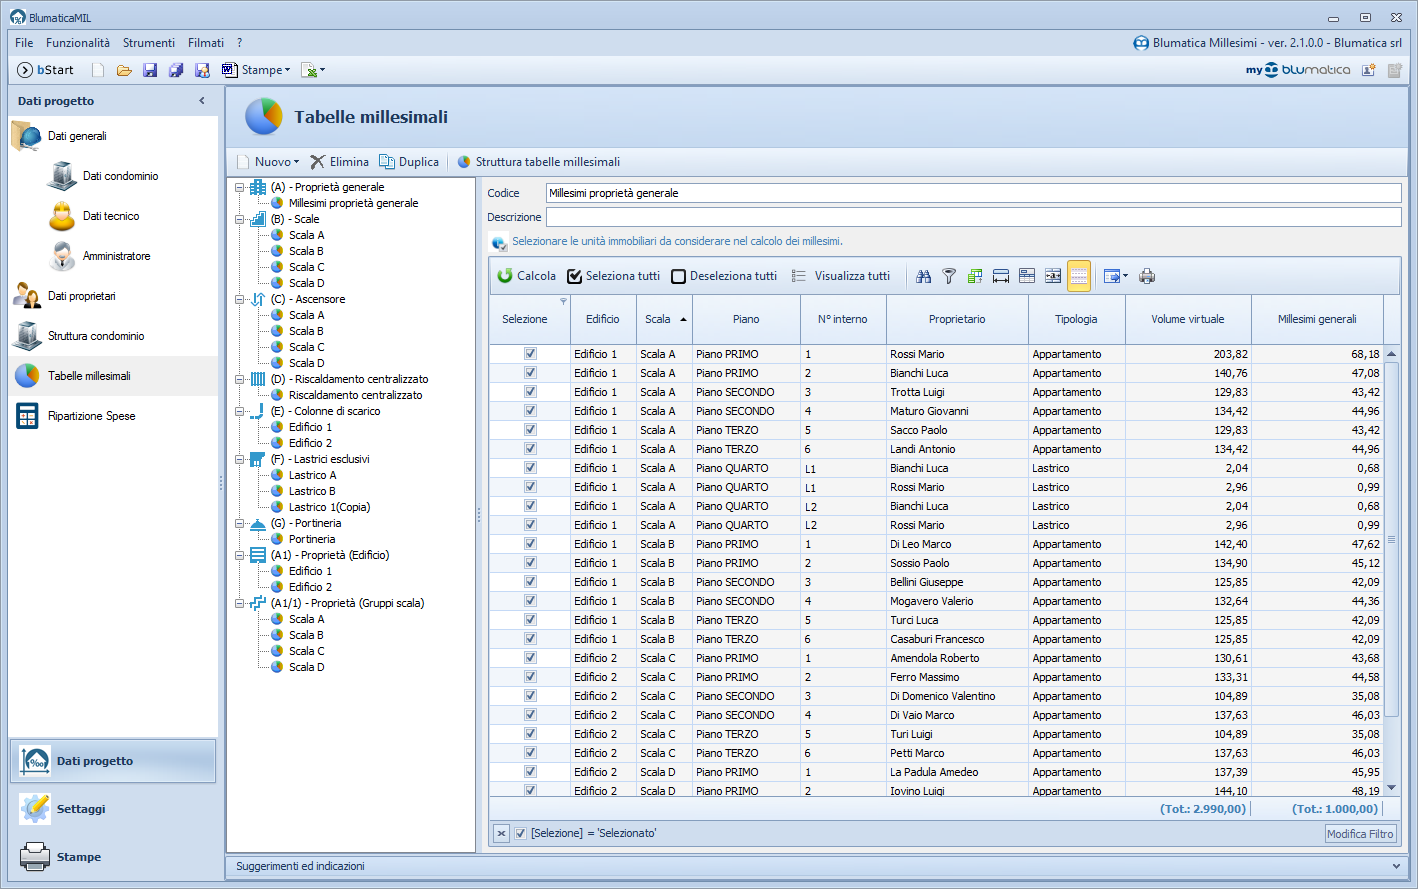Click the funnel filter icon
This screenshot has height=889, width=1418.
[949, 276]
